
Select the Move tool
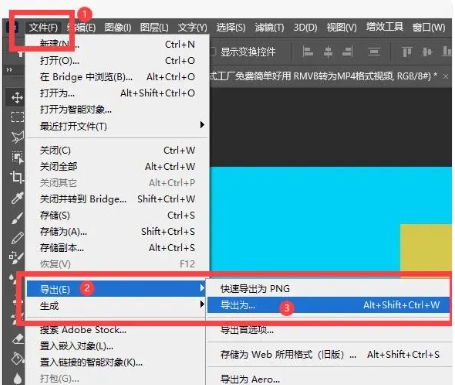[17, 98]
